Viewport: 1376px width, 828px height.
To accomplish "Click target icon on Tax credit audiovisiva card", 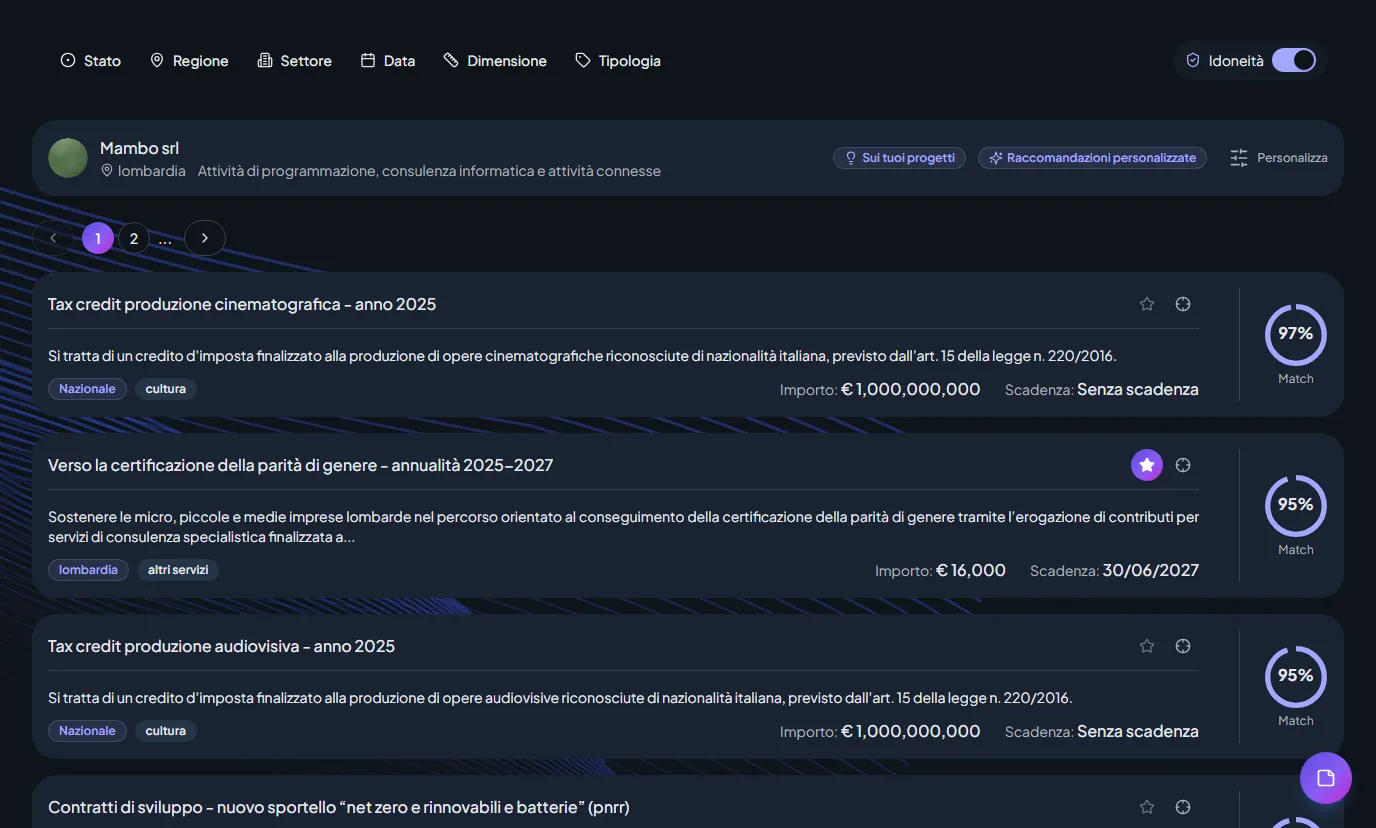I will point(1183,646).
